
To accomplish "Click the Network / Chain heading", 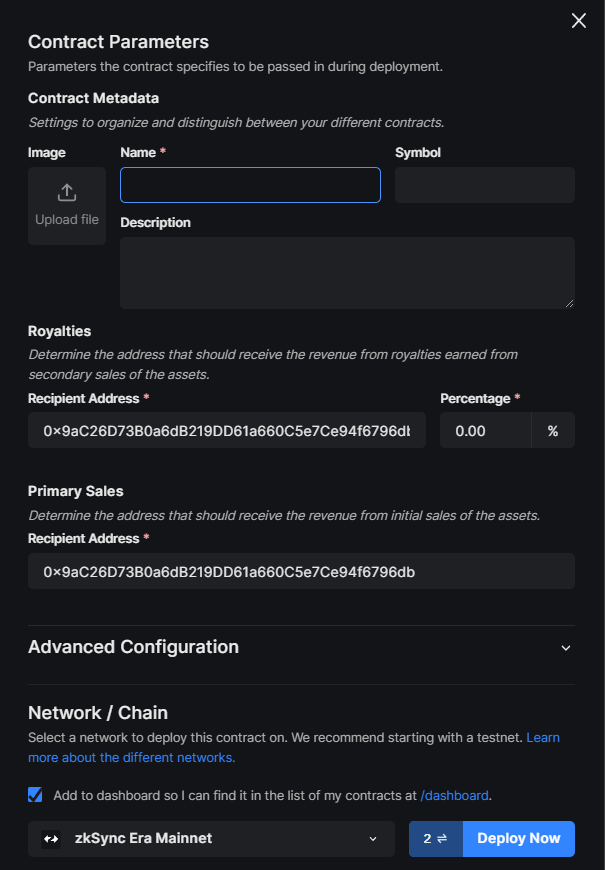I will click(x=98, y=712).
